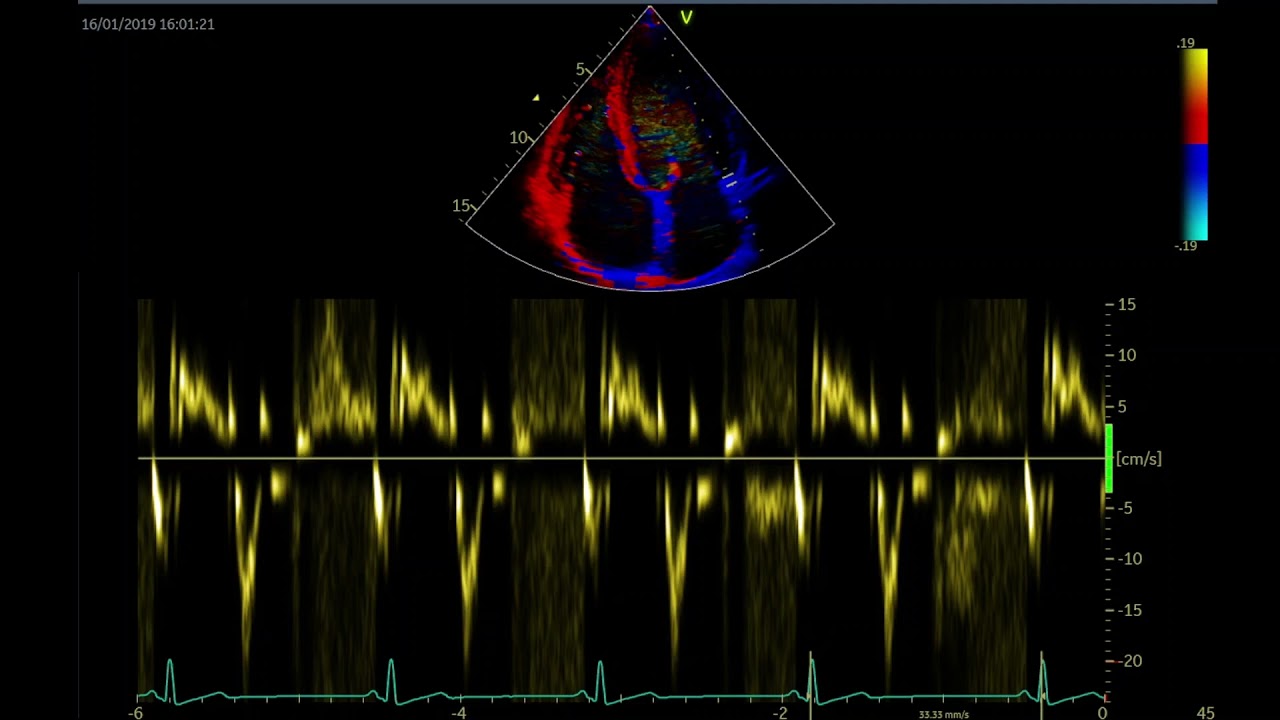Click the green V probe orientation marker
This screenshot has width=1280, height=720.
click(686, 17)
